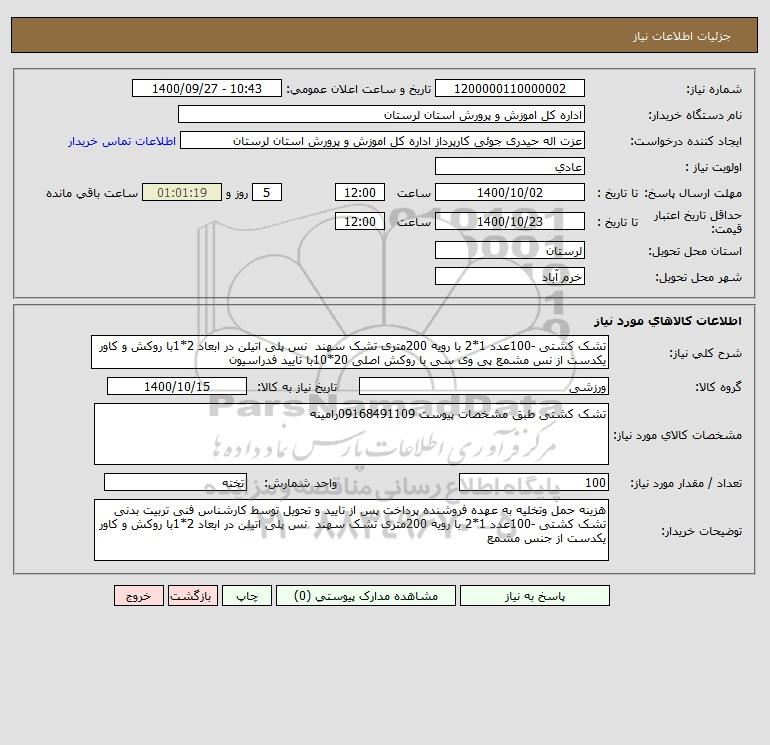The image size is (770, 745).
Task: Click the شرح کلی نیاز description box
Action: (350, 353)
